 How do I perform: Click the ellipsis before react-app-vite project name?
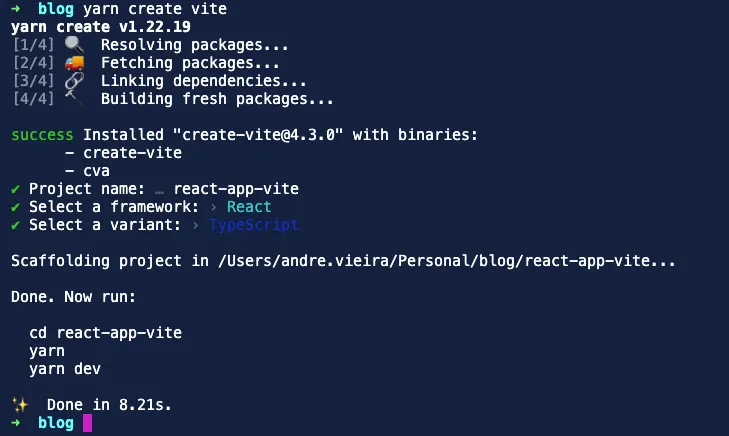(160, 189)
